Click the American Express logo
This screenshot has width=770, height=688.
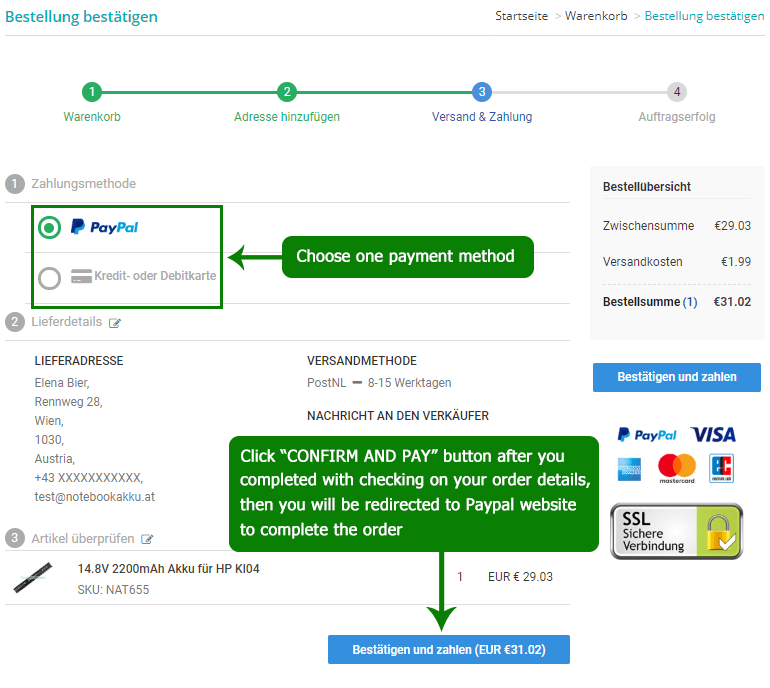pos(629,467)
